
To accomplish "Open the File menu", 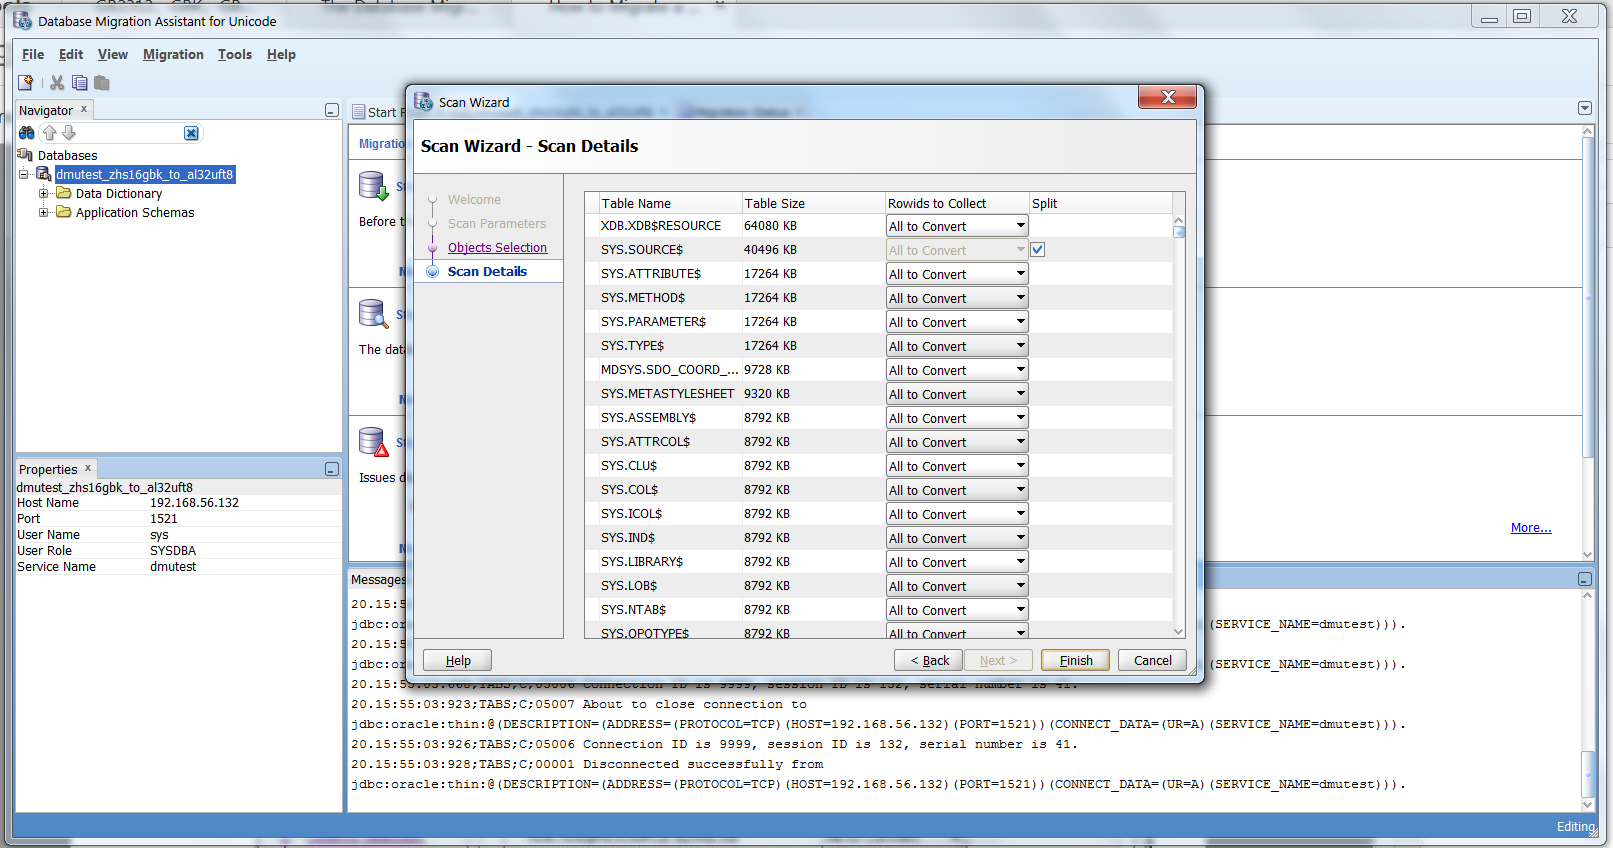I will tap(33, 54).
